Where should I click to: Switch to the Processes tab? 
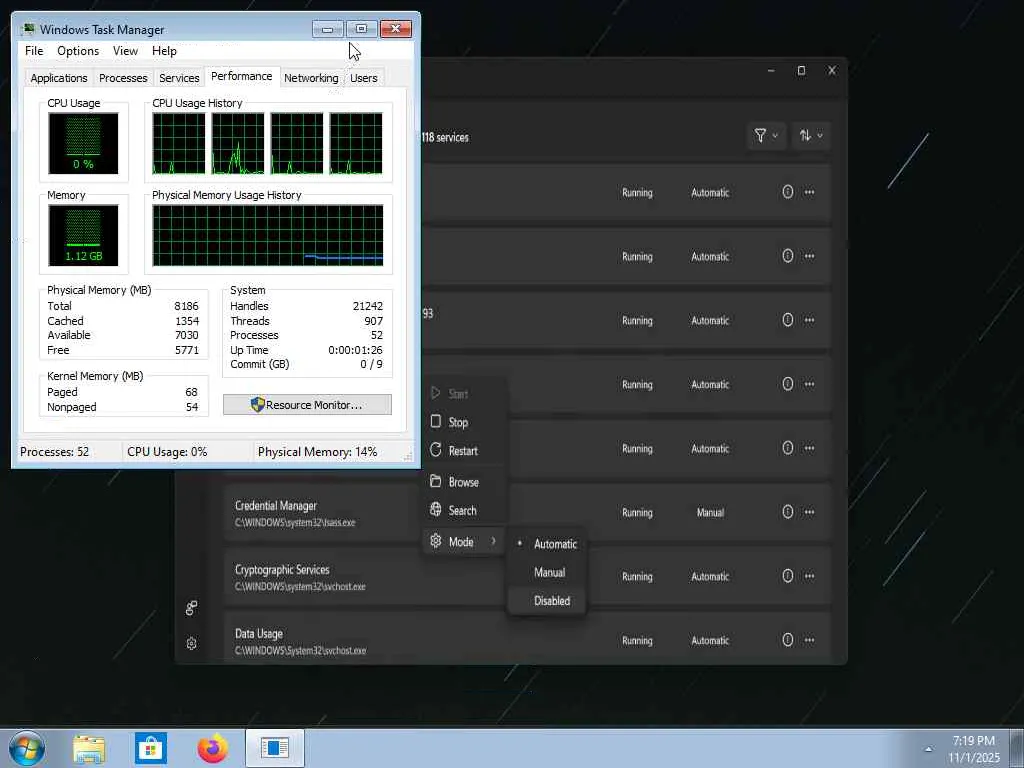pos(123,78)
